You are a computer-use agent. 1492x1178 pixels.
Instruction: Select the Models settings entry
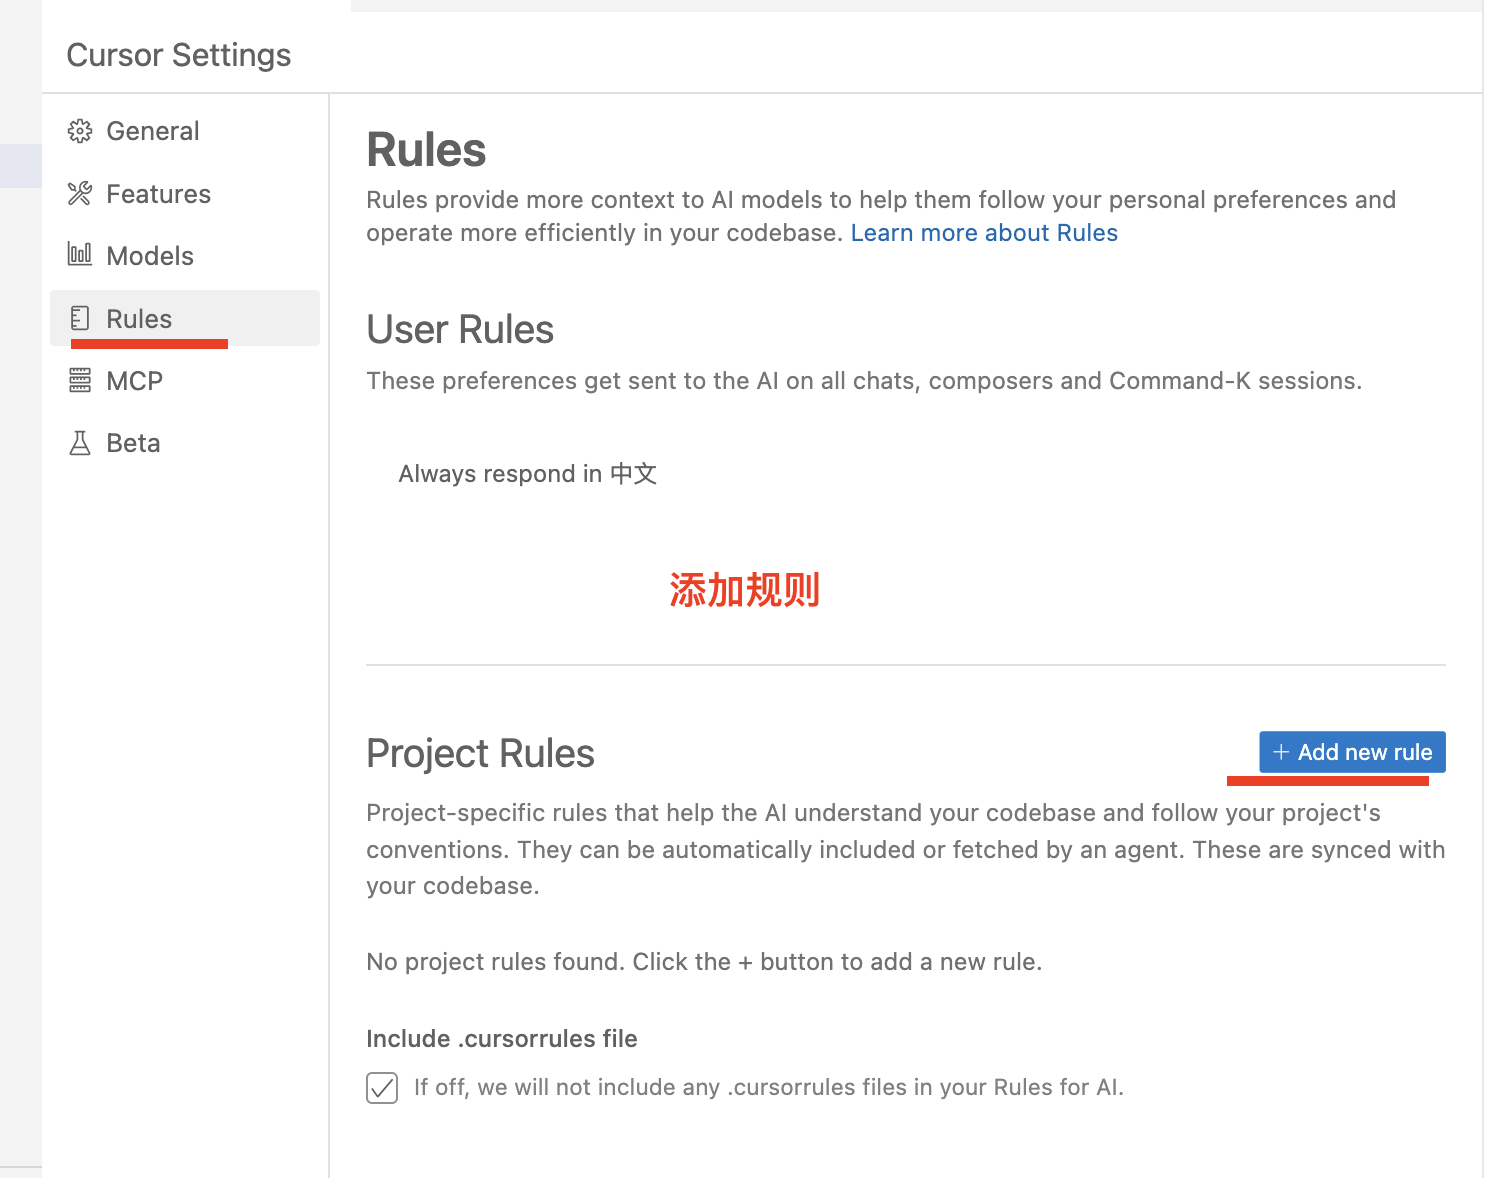point(149,255)
